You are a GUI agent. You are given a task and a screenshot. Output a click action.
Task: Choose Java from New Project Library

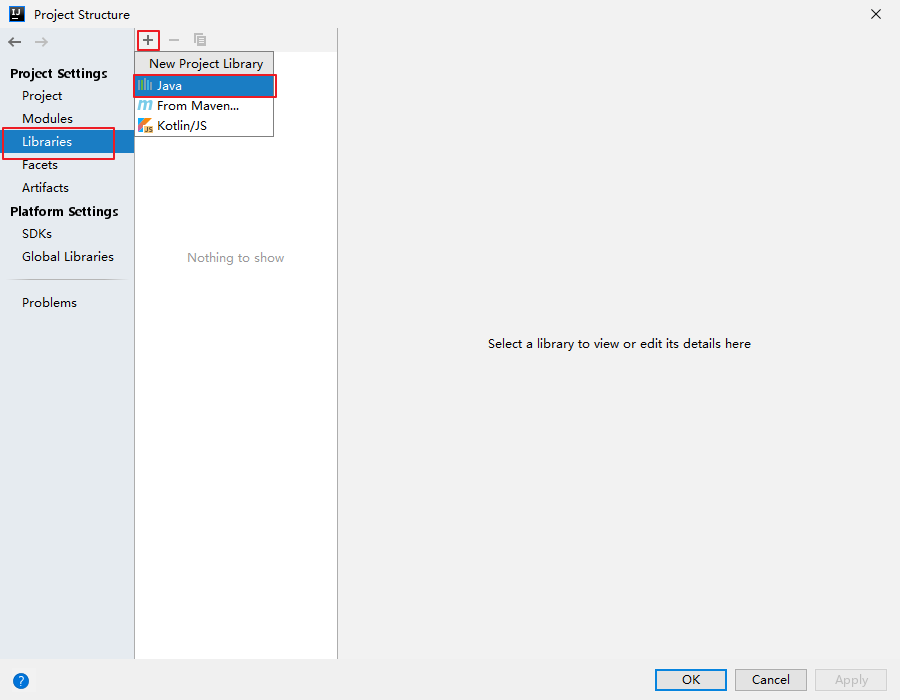(x=204, y=86)
